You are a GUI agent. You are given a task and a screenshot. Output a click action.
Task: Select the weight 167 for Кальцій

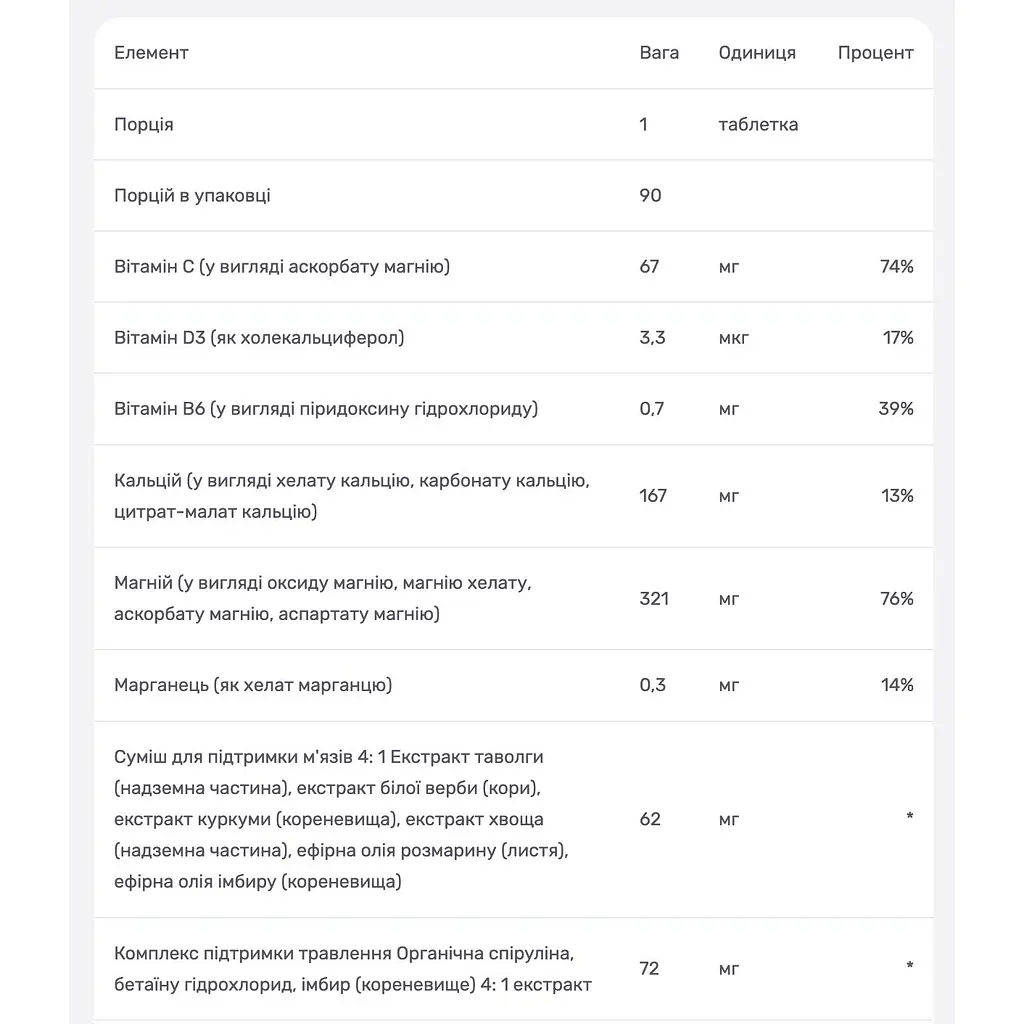tap(653, 496)
